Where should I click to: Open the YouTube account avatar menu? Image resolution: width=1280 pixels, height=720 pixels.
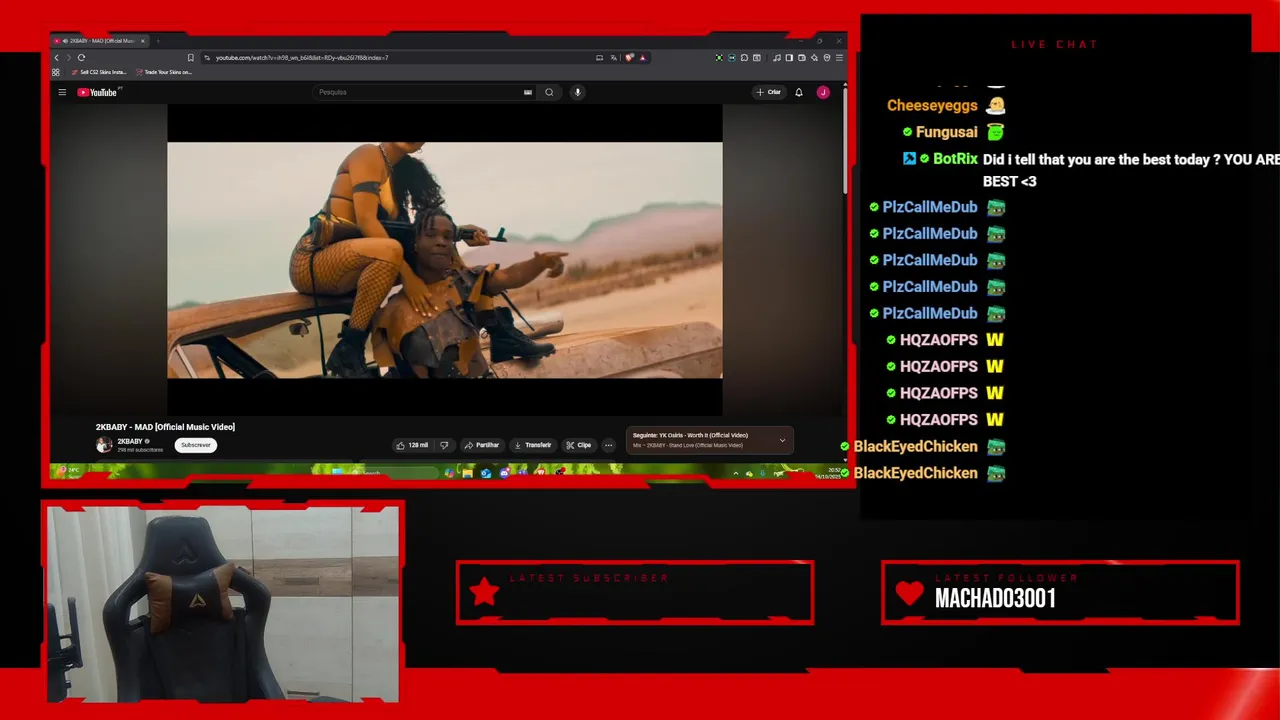823,92
